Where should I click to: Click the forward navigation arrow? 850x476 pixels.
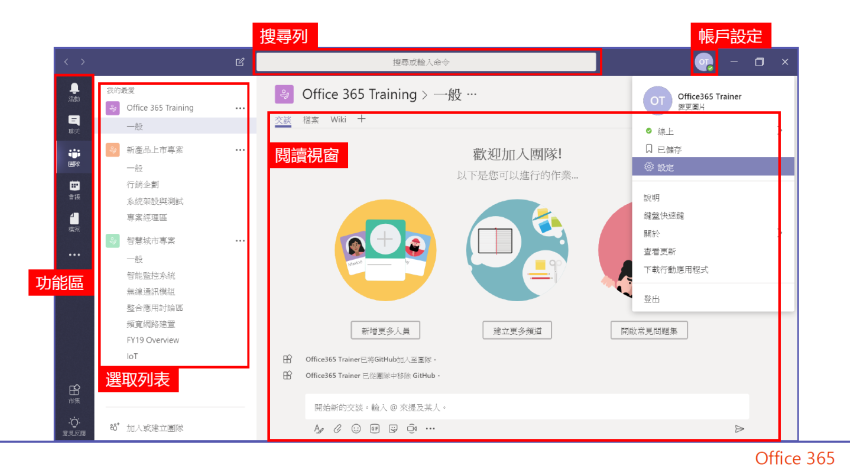[x=83, y=62]
